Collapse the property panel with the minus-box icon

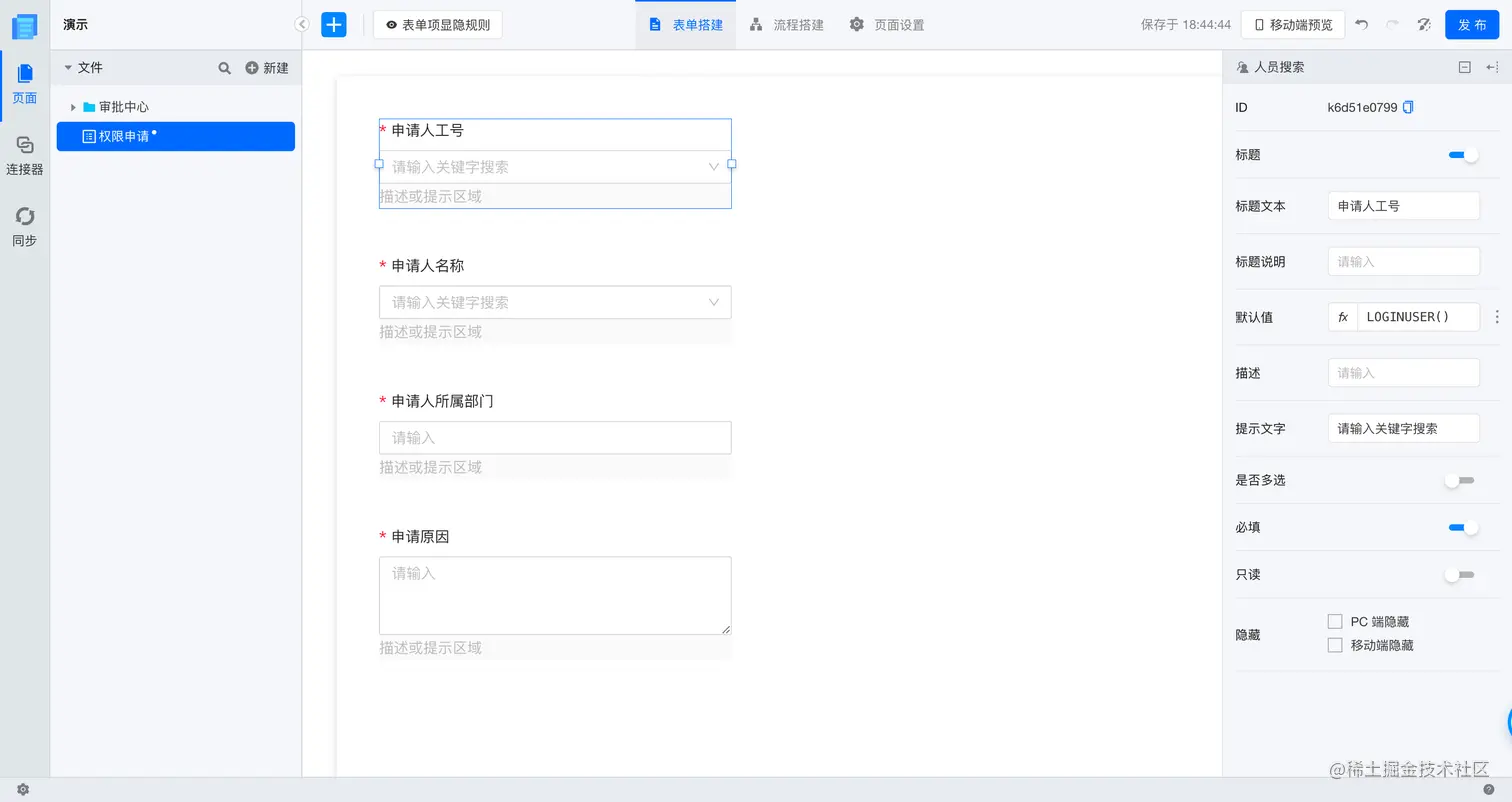1465,67
